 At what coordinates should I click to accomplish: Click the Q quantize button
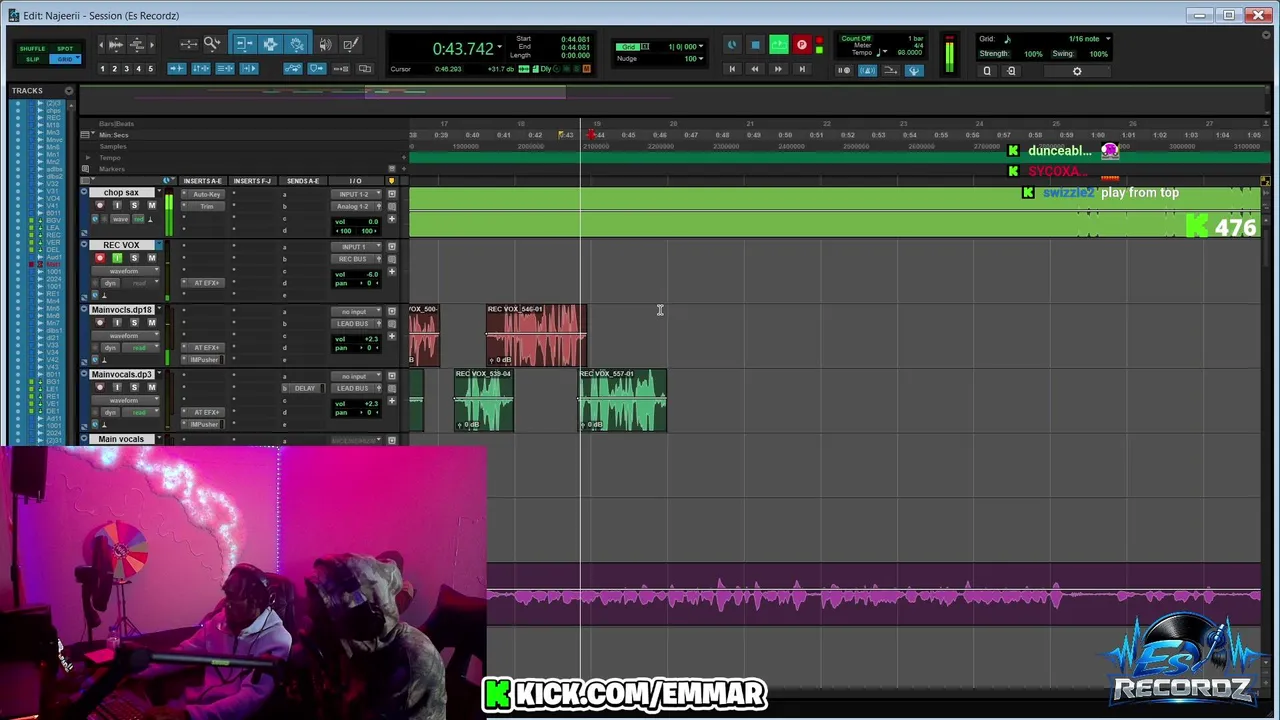[987, 71]
